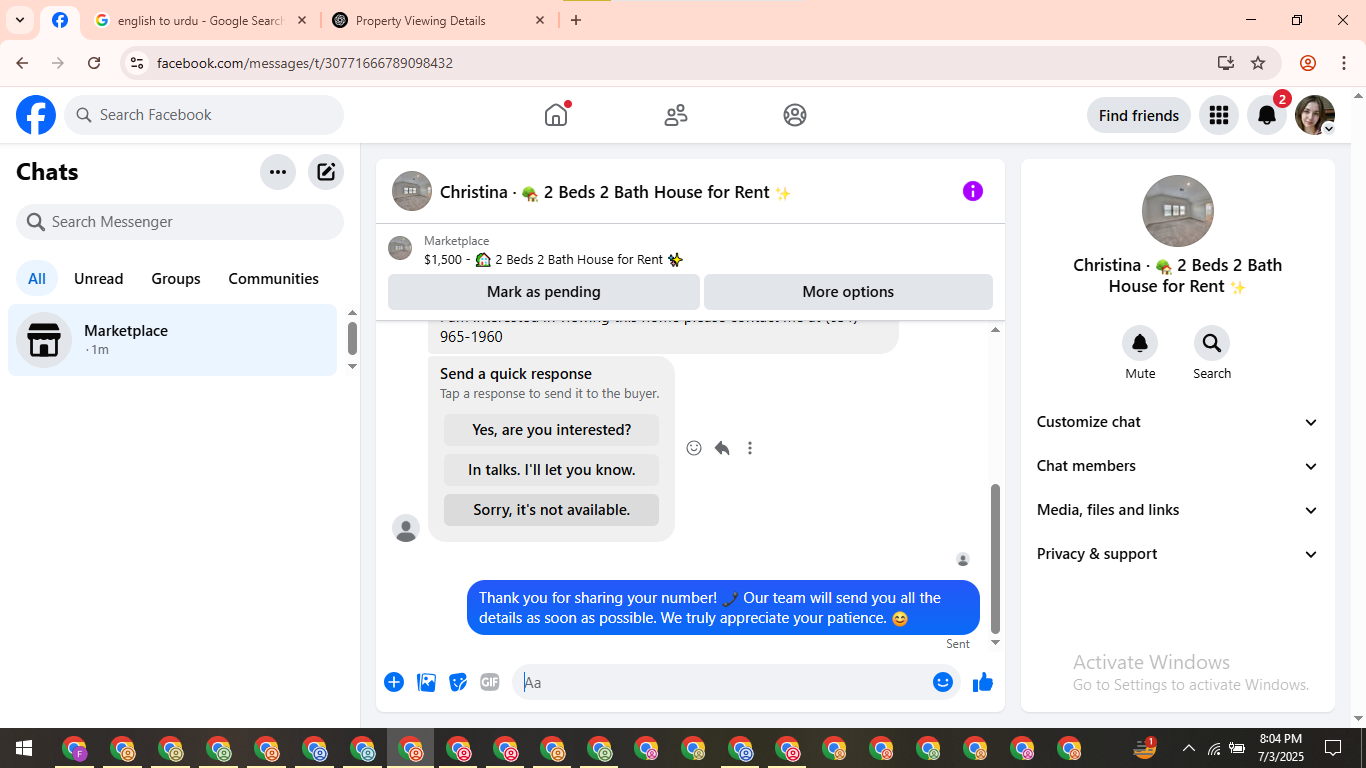Screen dimensions: 1366x768
Task: Reload the page in Chrome
Action: [x=94, y=63]
